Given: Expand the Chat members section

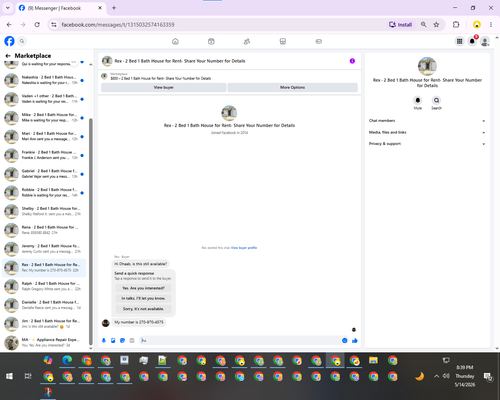Looking at the screenshot, I should 427,121.
